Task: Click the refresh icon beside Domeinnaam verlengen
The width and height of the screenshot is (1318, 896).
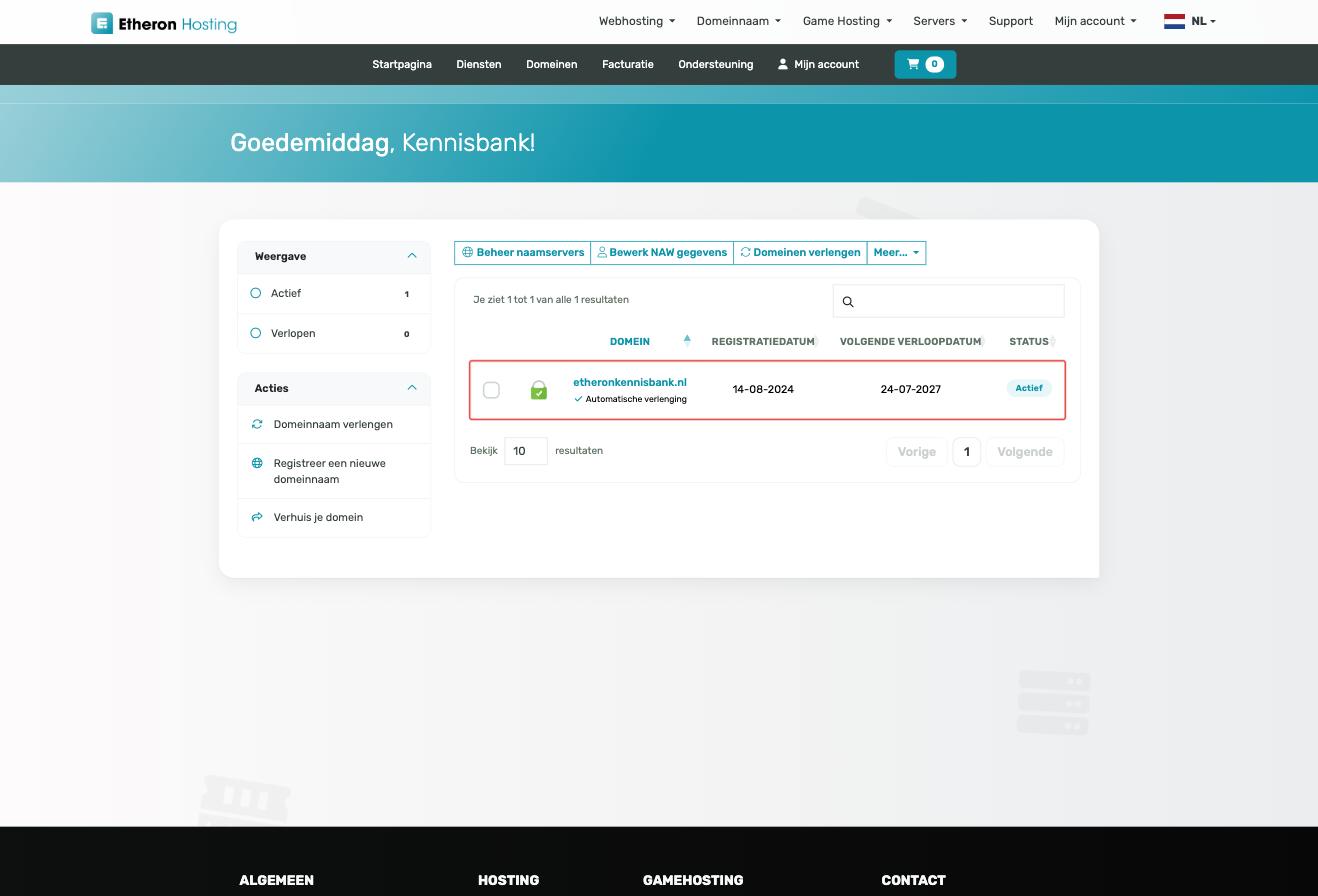Action: [x=257, y=424]
